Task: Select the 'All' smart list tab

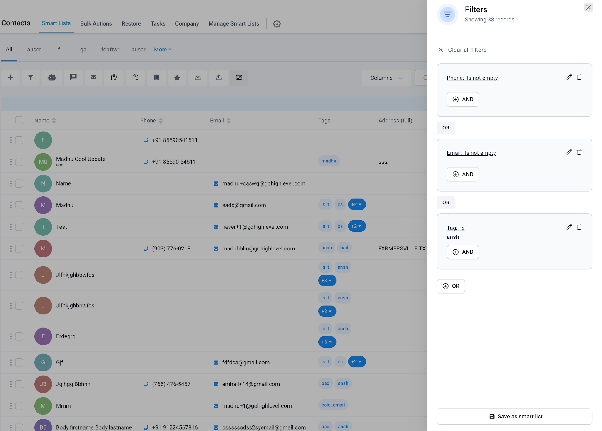Action: (x=9, y=49)
